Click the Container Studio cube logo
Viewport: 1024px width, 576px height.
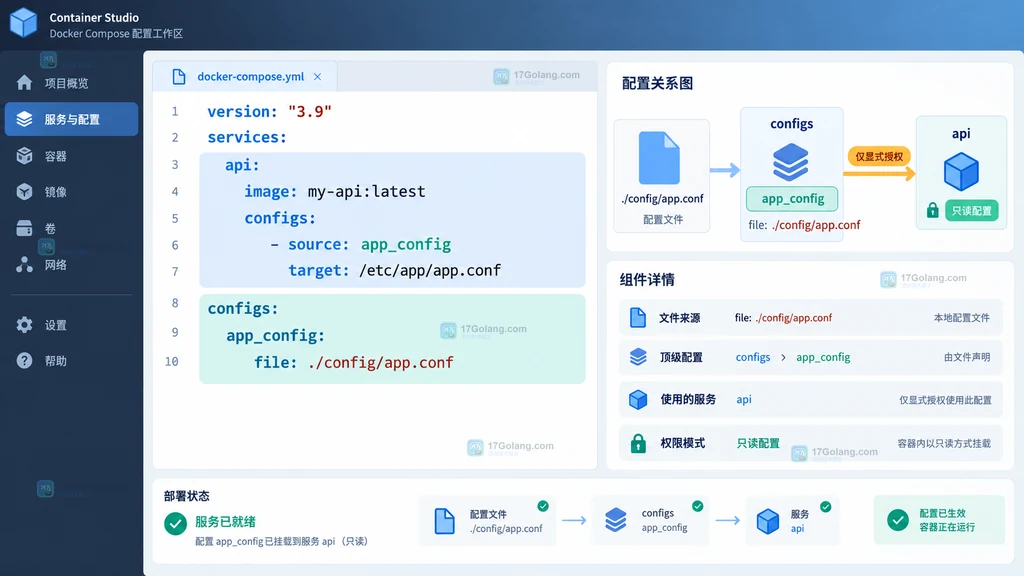[24, 23]
